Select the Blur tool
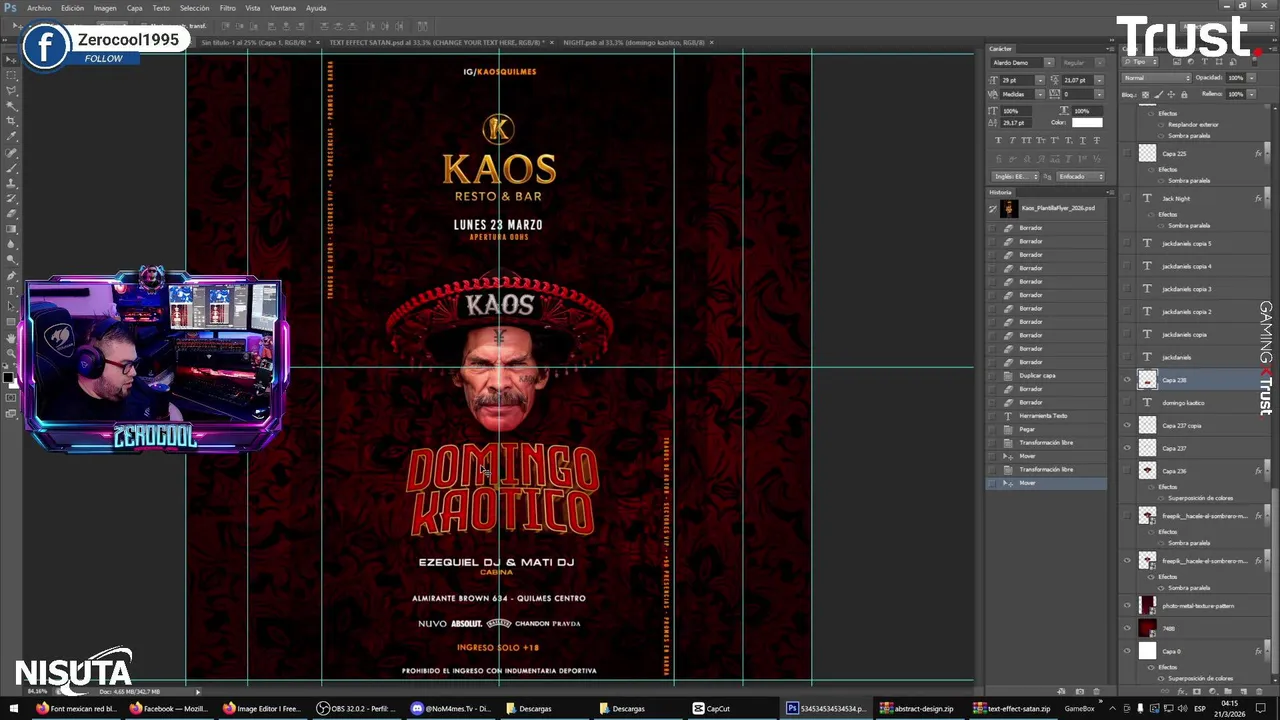Image resolution: width=1280 pixels, height=720 pixels. point(11,244)
